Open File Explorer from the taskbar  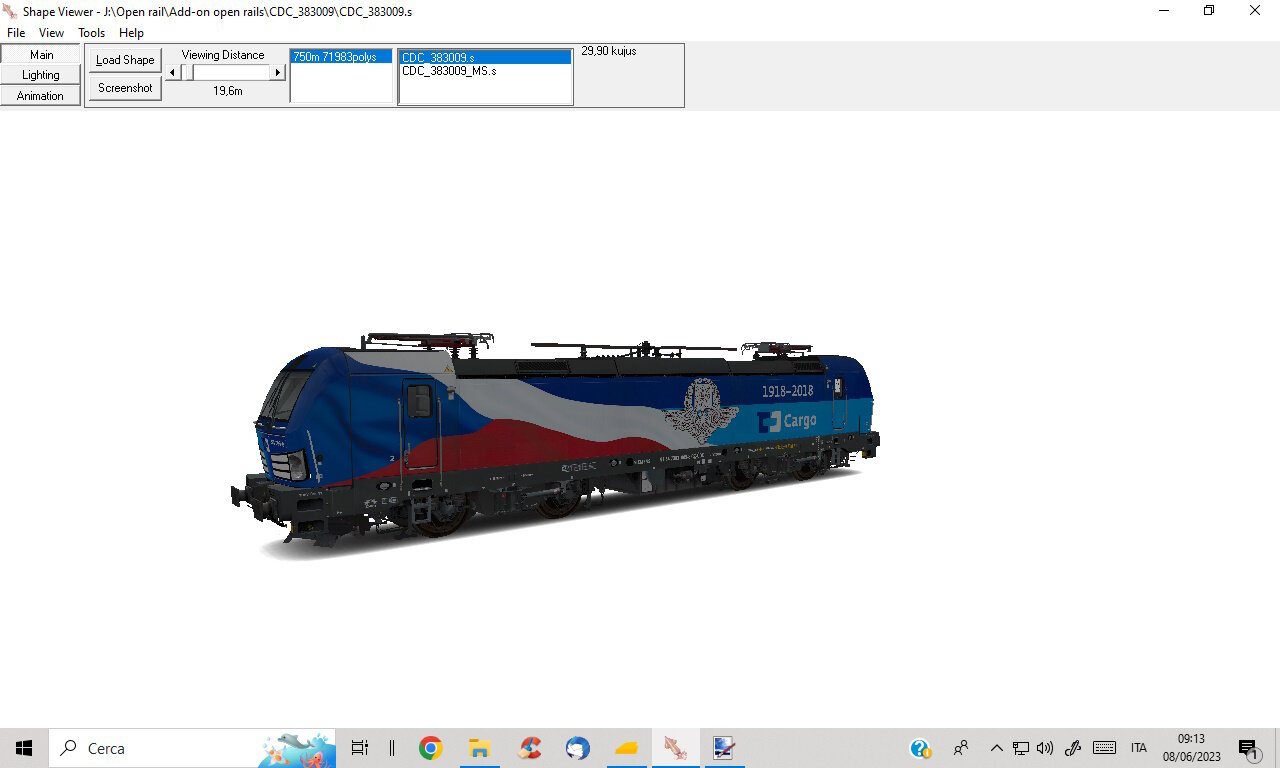[480, 748]
